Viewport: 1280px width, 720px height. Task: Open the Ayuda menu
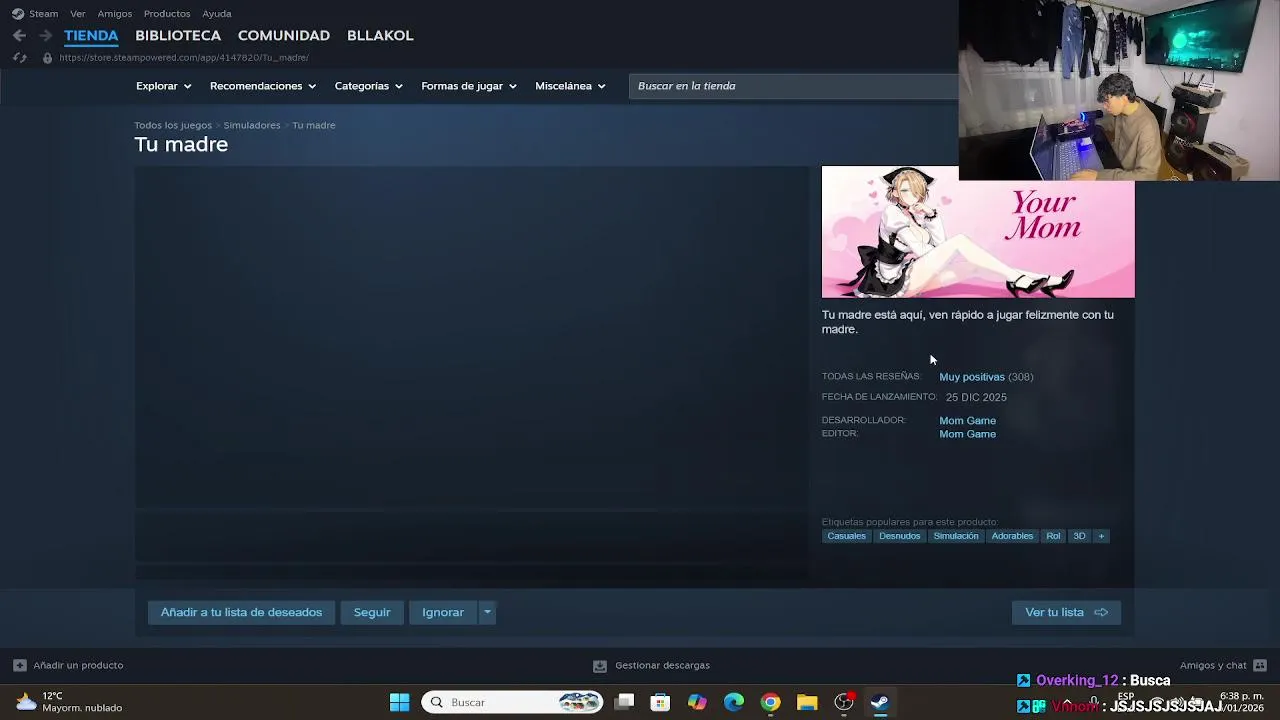(x=217, y=14)
